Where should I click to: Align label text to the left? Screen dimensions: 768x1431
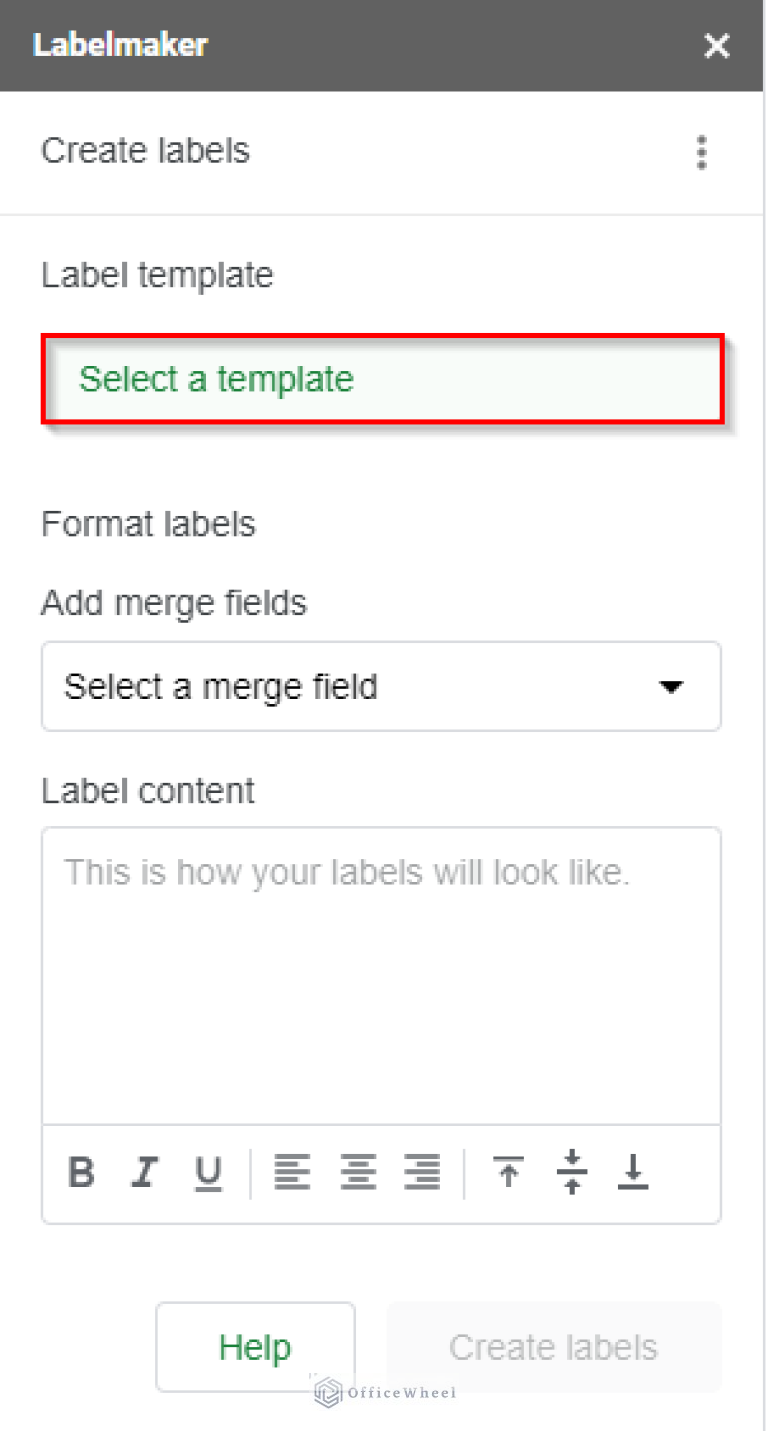tap(292, 1172)
